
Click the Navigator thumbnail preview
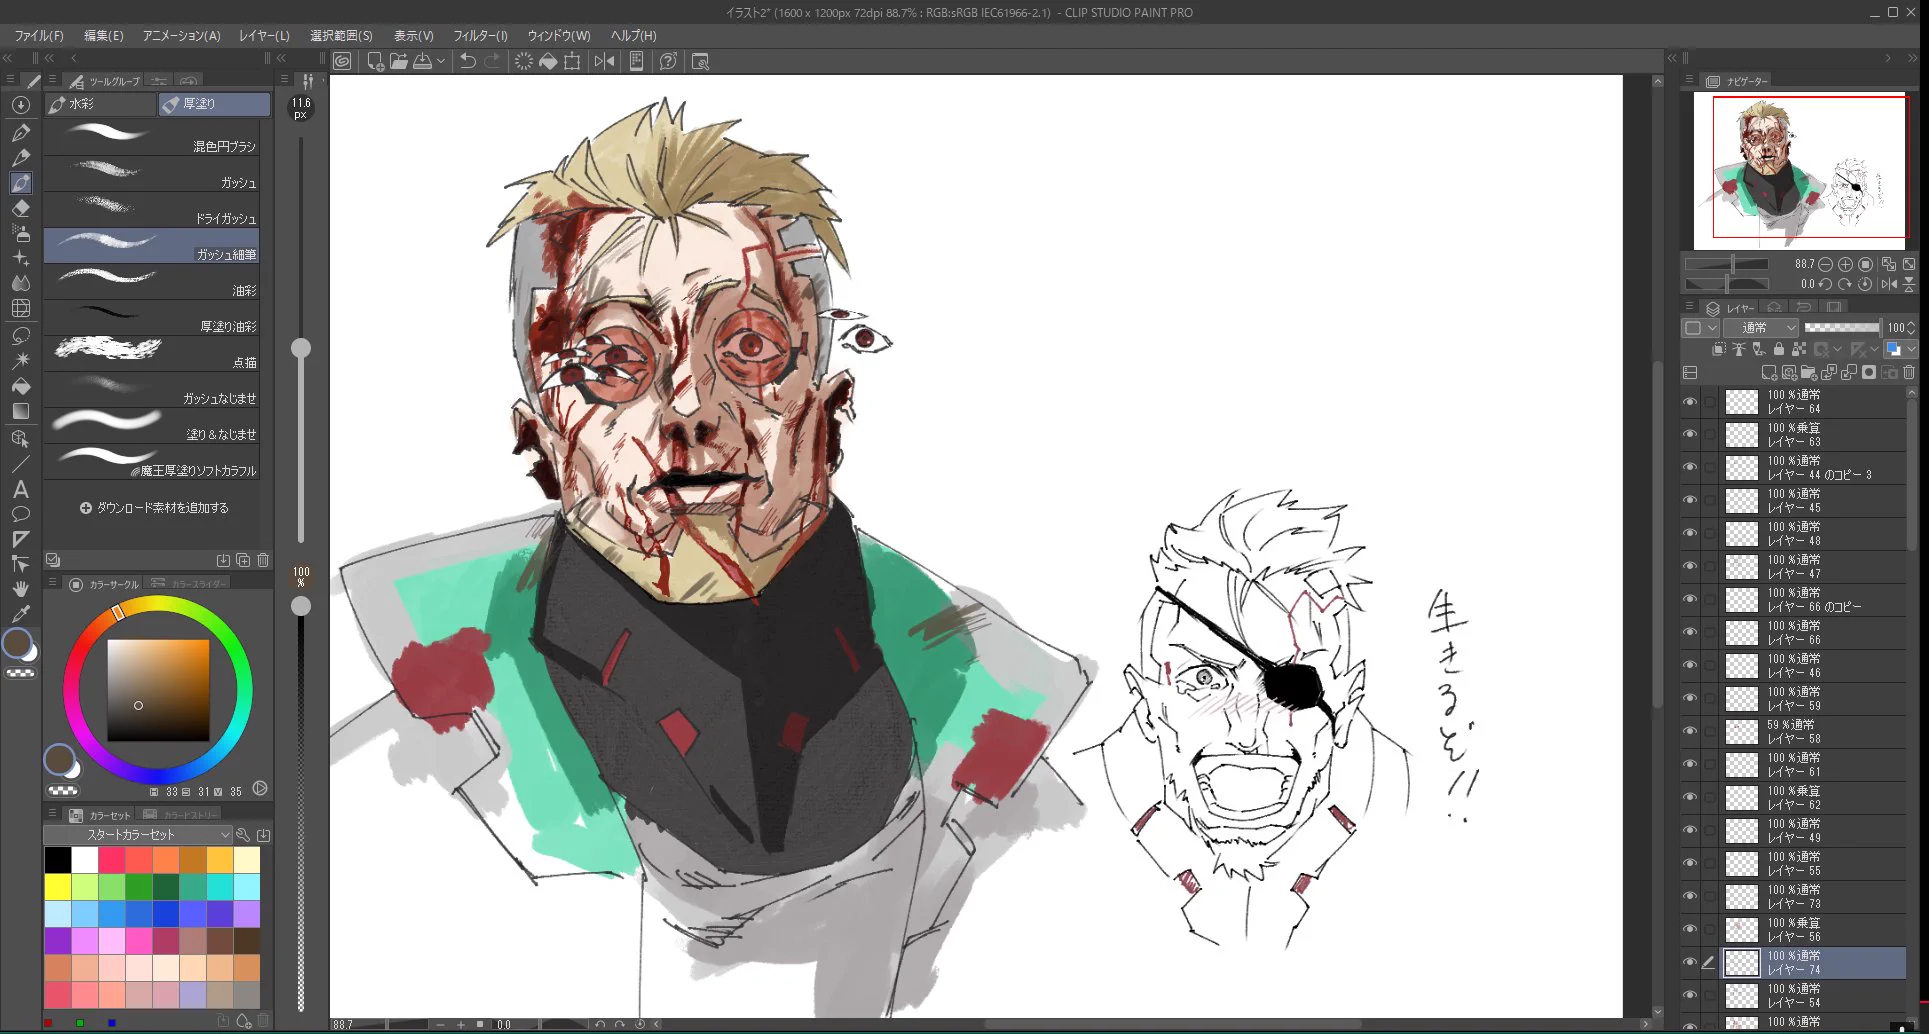[1800, 170]
